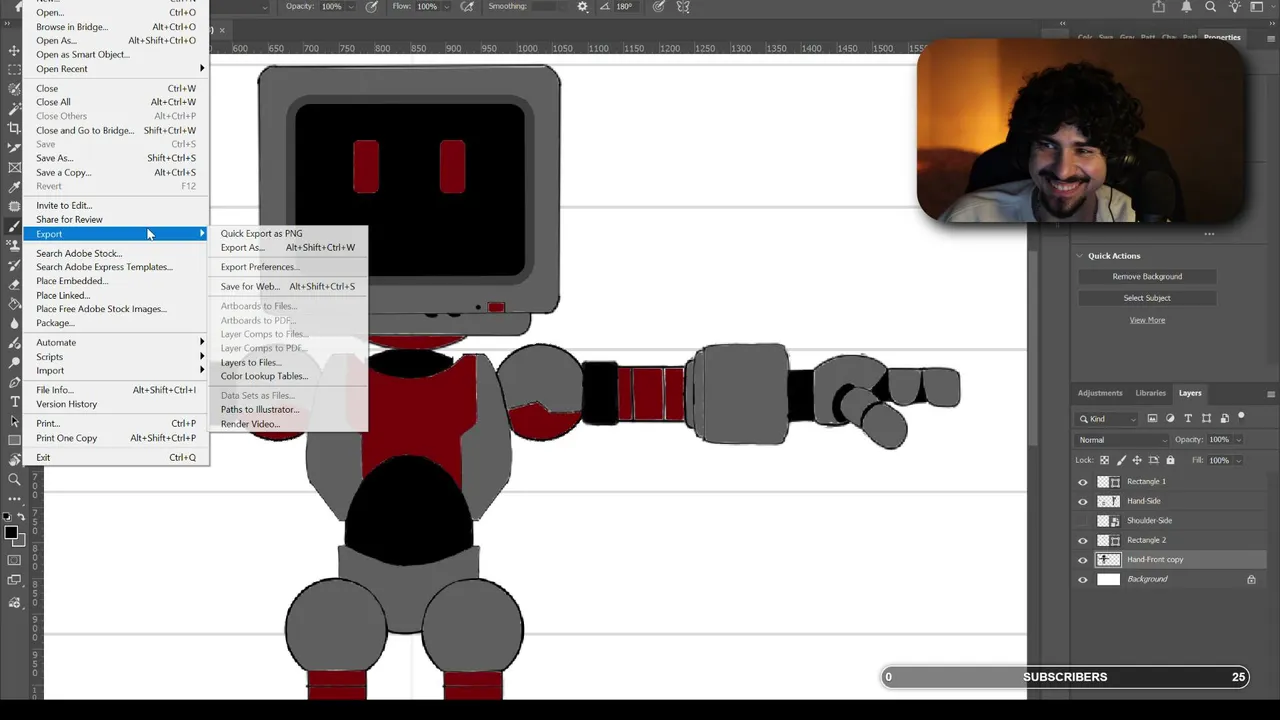
Task: Filter layers by adjustment layers
Action: [1170, 418]
